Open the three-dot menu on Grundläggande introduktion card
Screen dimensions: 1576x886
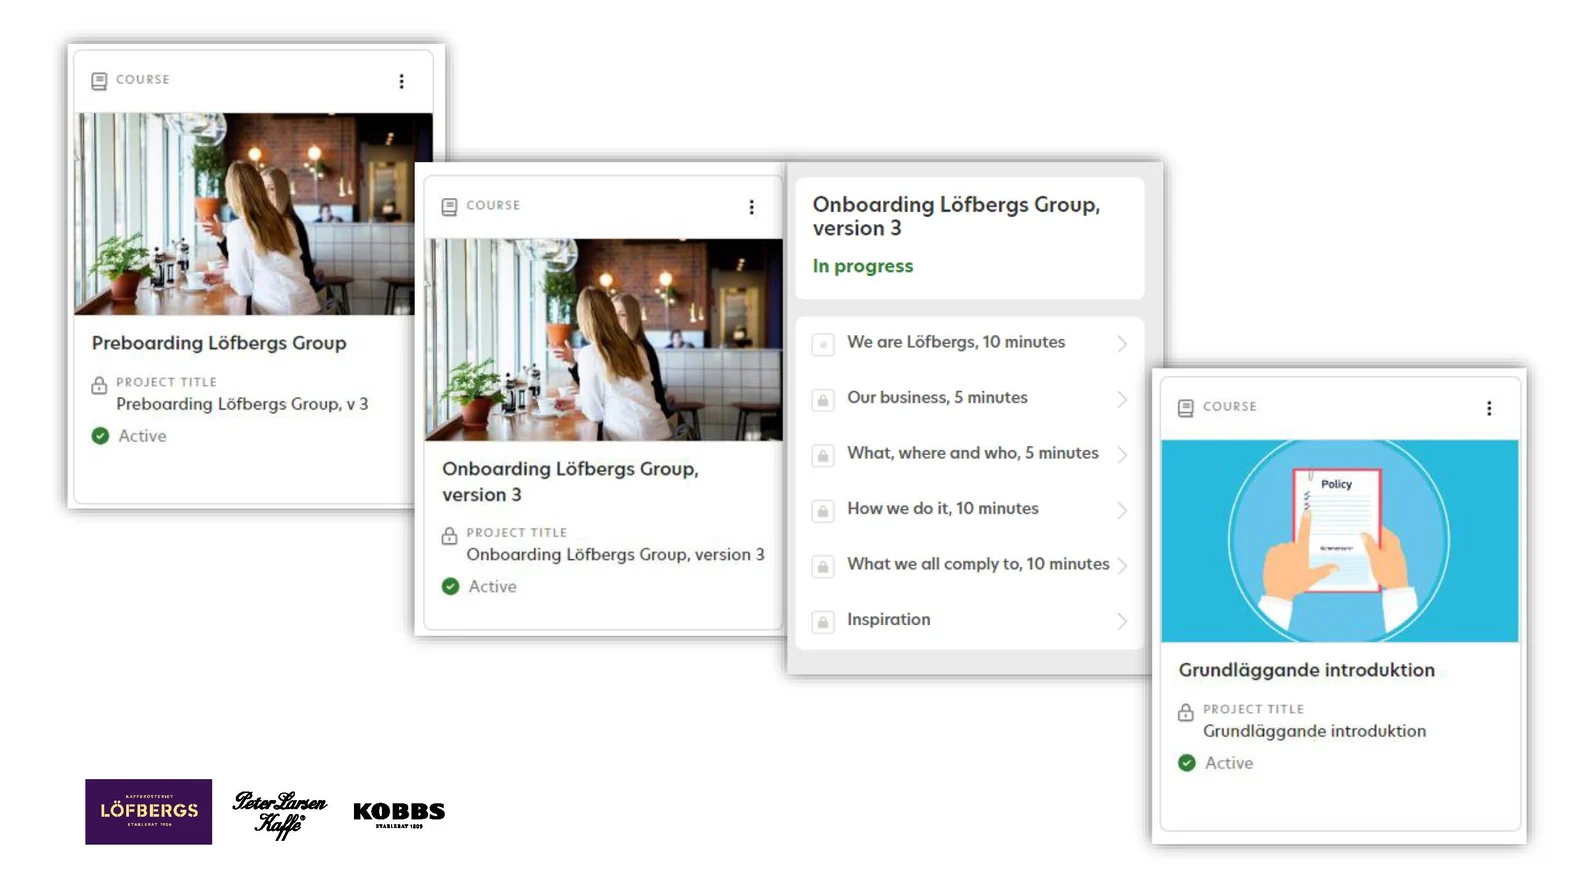[x=1488, y=408]
